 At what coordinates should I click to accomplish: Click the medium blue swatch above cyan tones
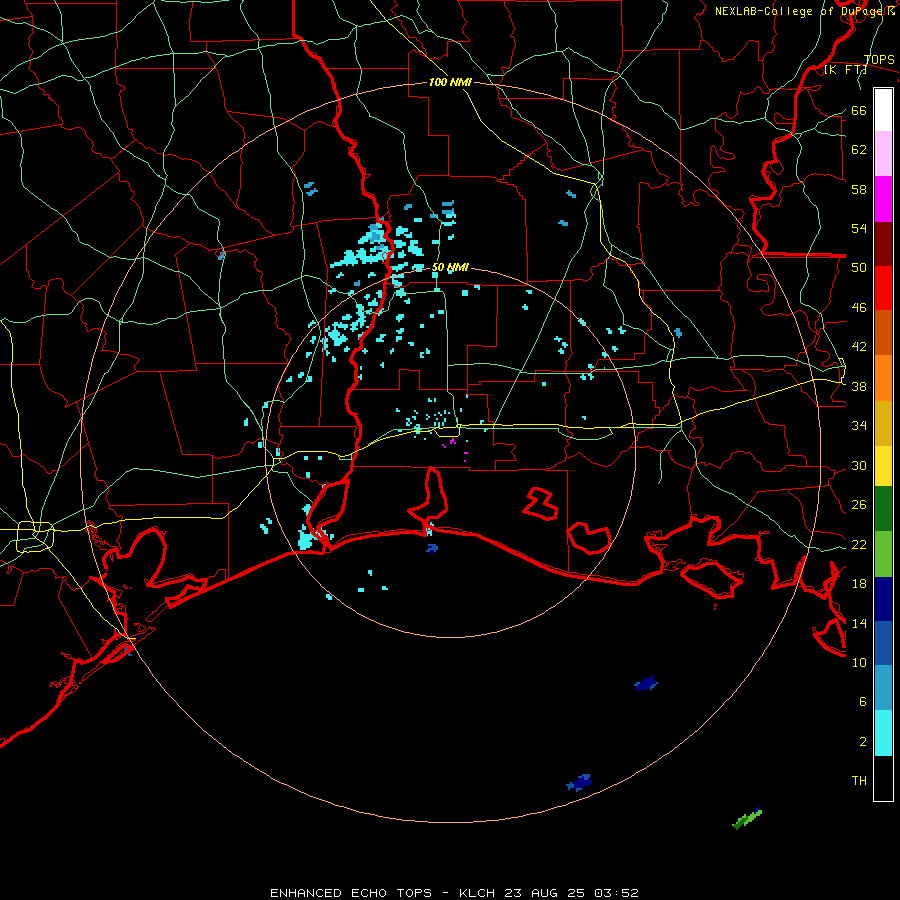click(883, 643)
